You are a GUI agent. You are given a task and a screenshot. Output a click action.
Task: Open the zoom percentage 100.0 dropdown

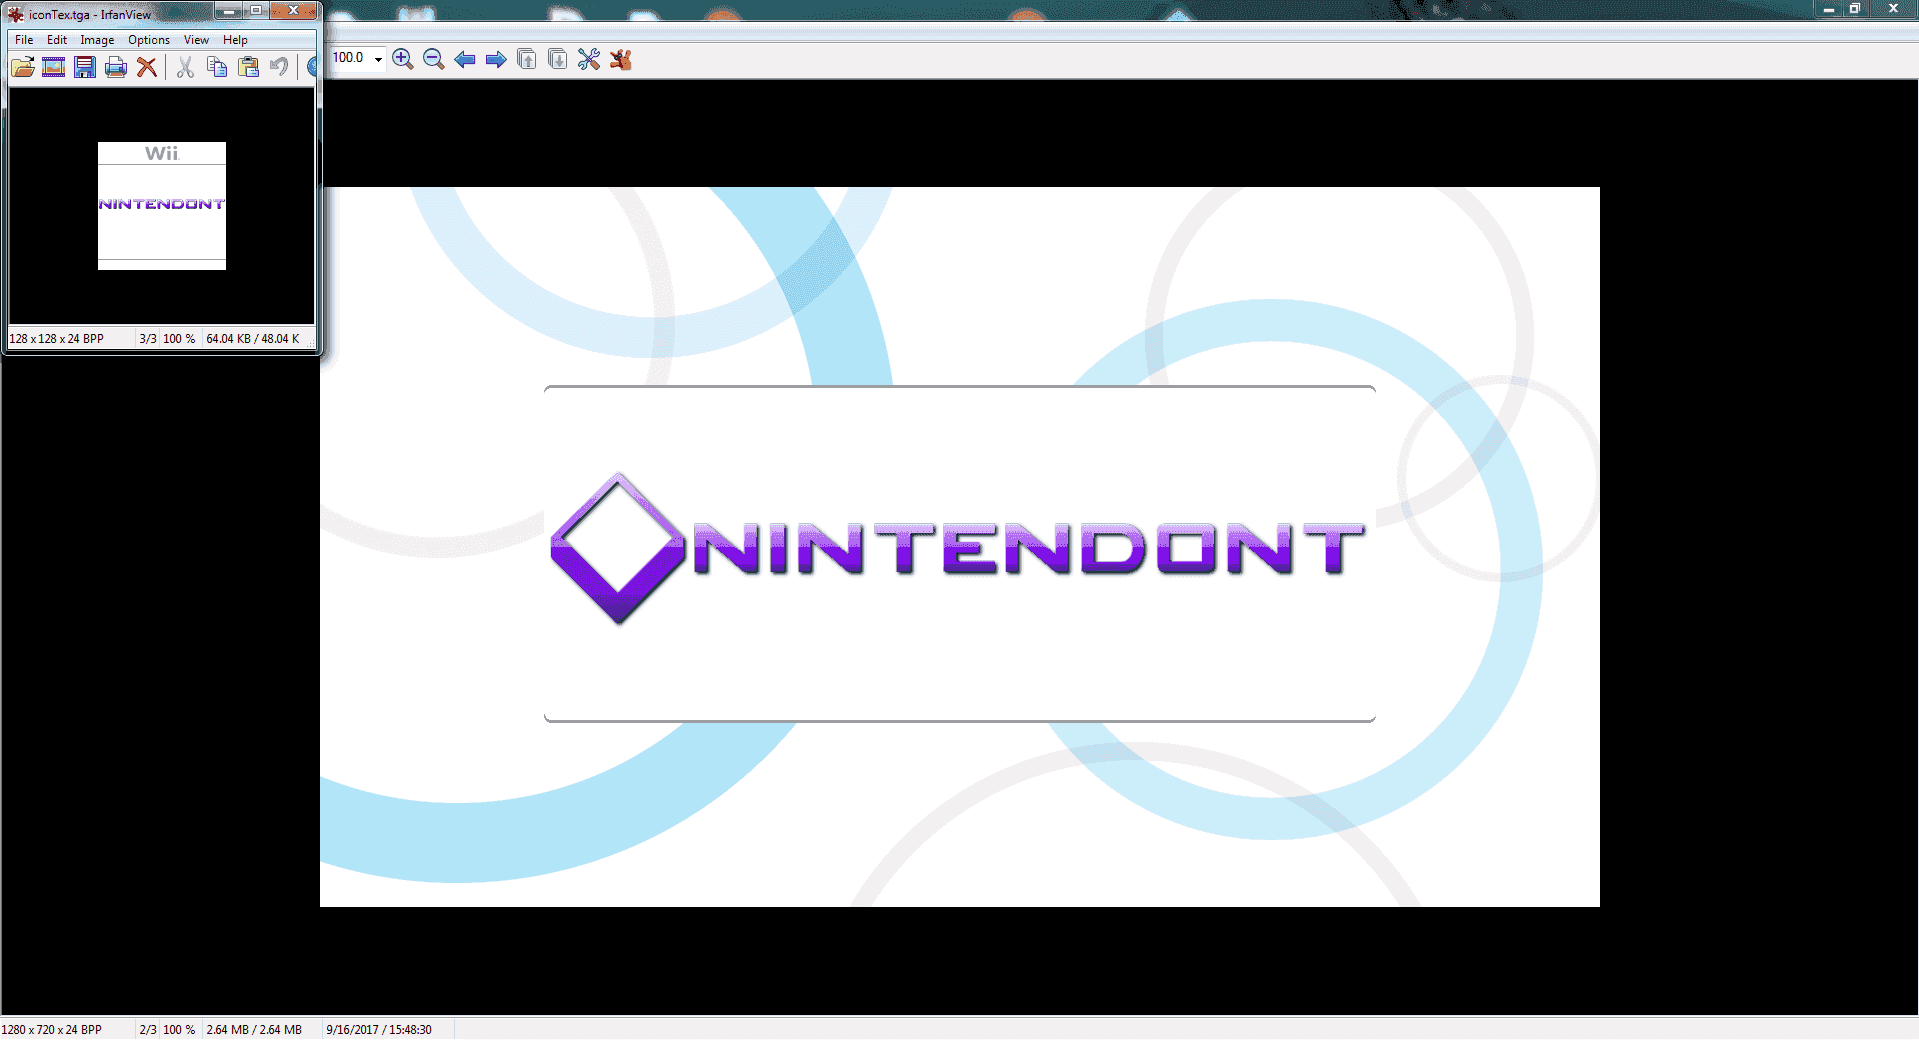click(x=378, y=59)
